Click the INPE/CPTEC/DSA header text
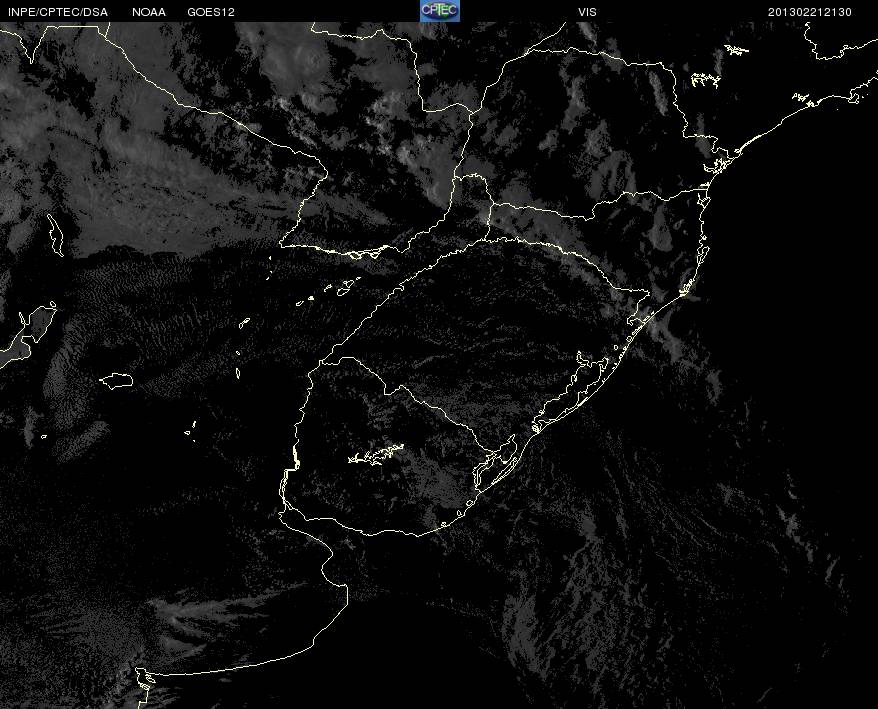This screenshot has height=709, width=878. coord(58,12)
